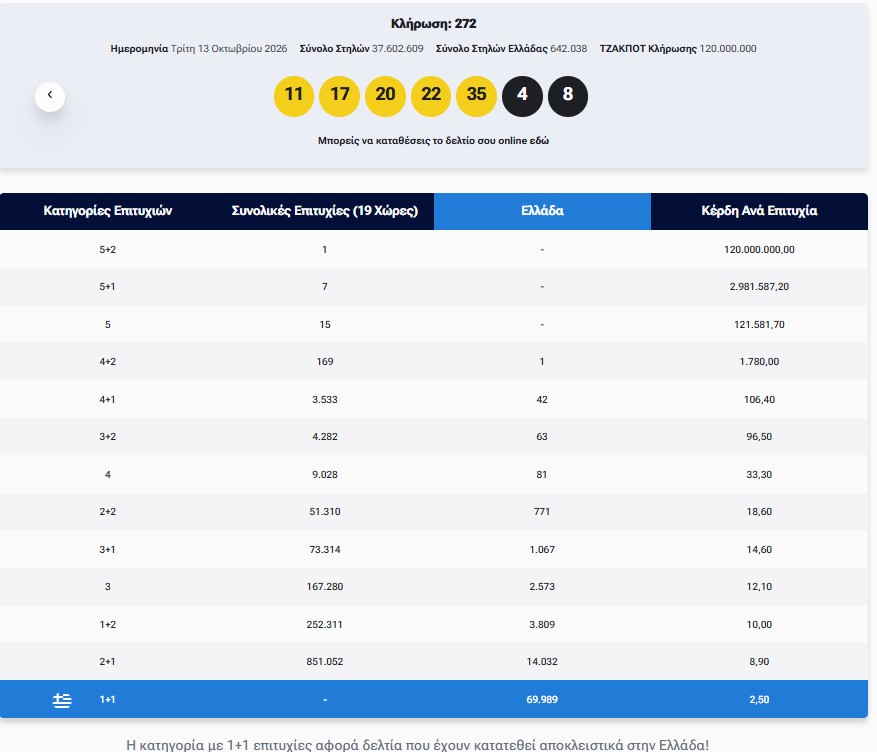Click the Κέρδη Ανά Επιτυχία header

coord(759,211)
